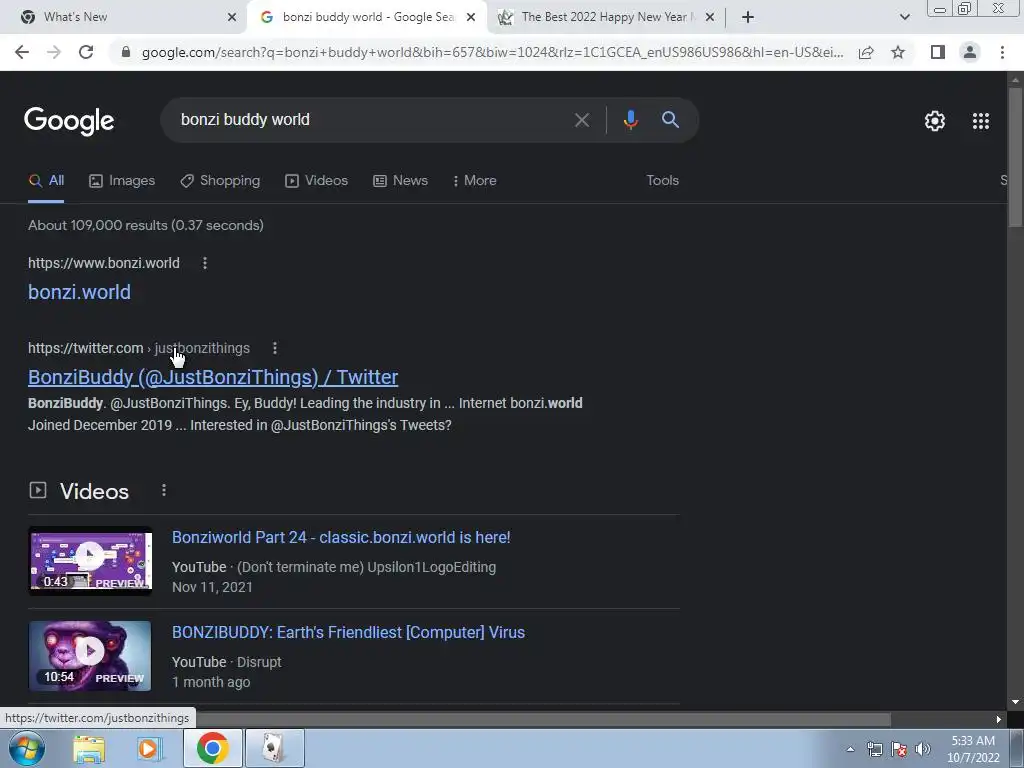Click the vertical scrollbar down arrow
The width and height of the screenshot is (1024, 768).
tap(1015, 702)
